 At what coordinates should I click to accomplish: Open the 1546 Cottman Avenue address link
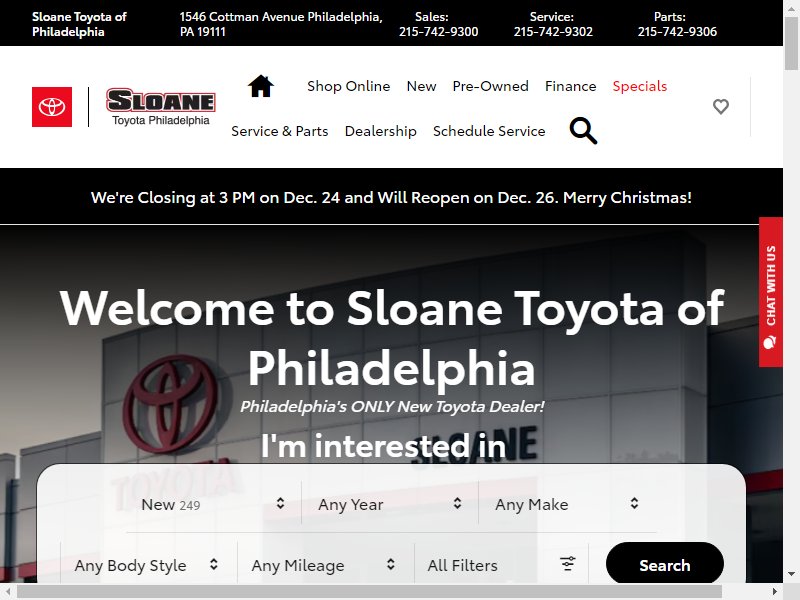[x=281, y=24]
